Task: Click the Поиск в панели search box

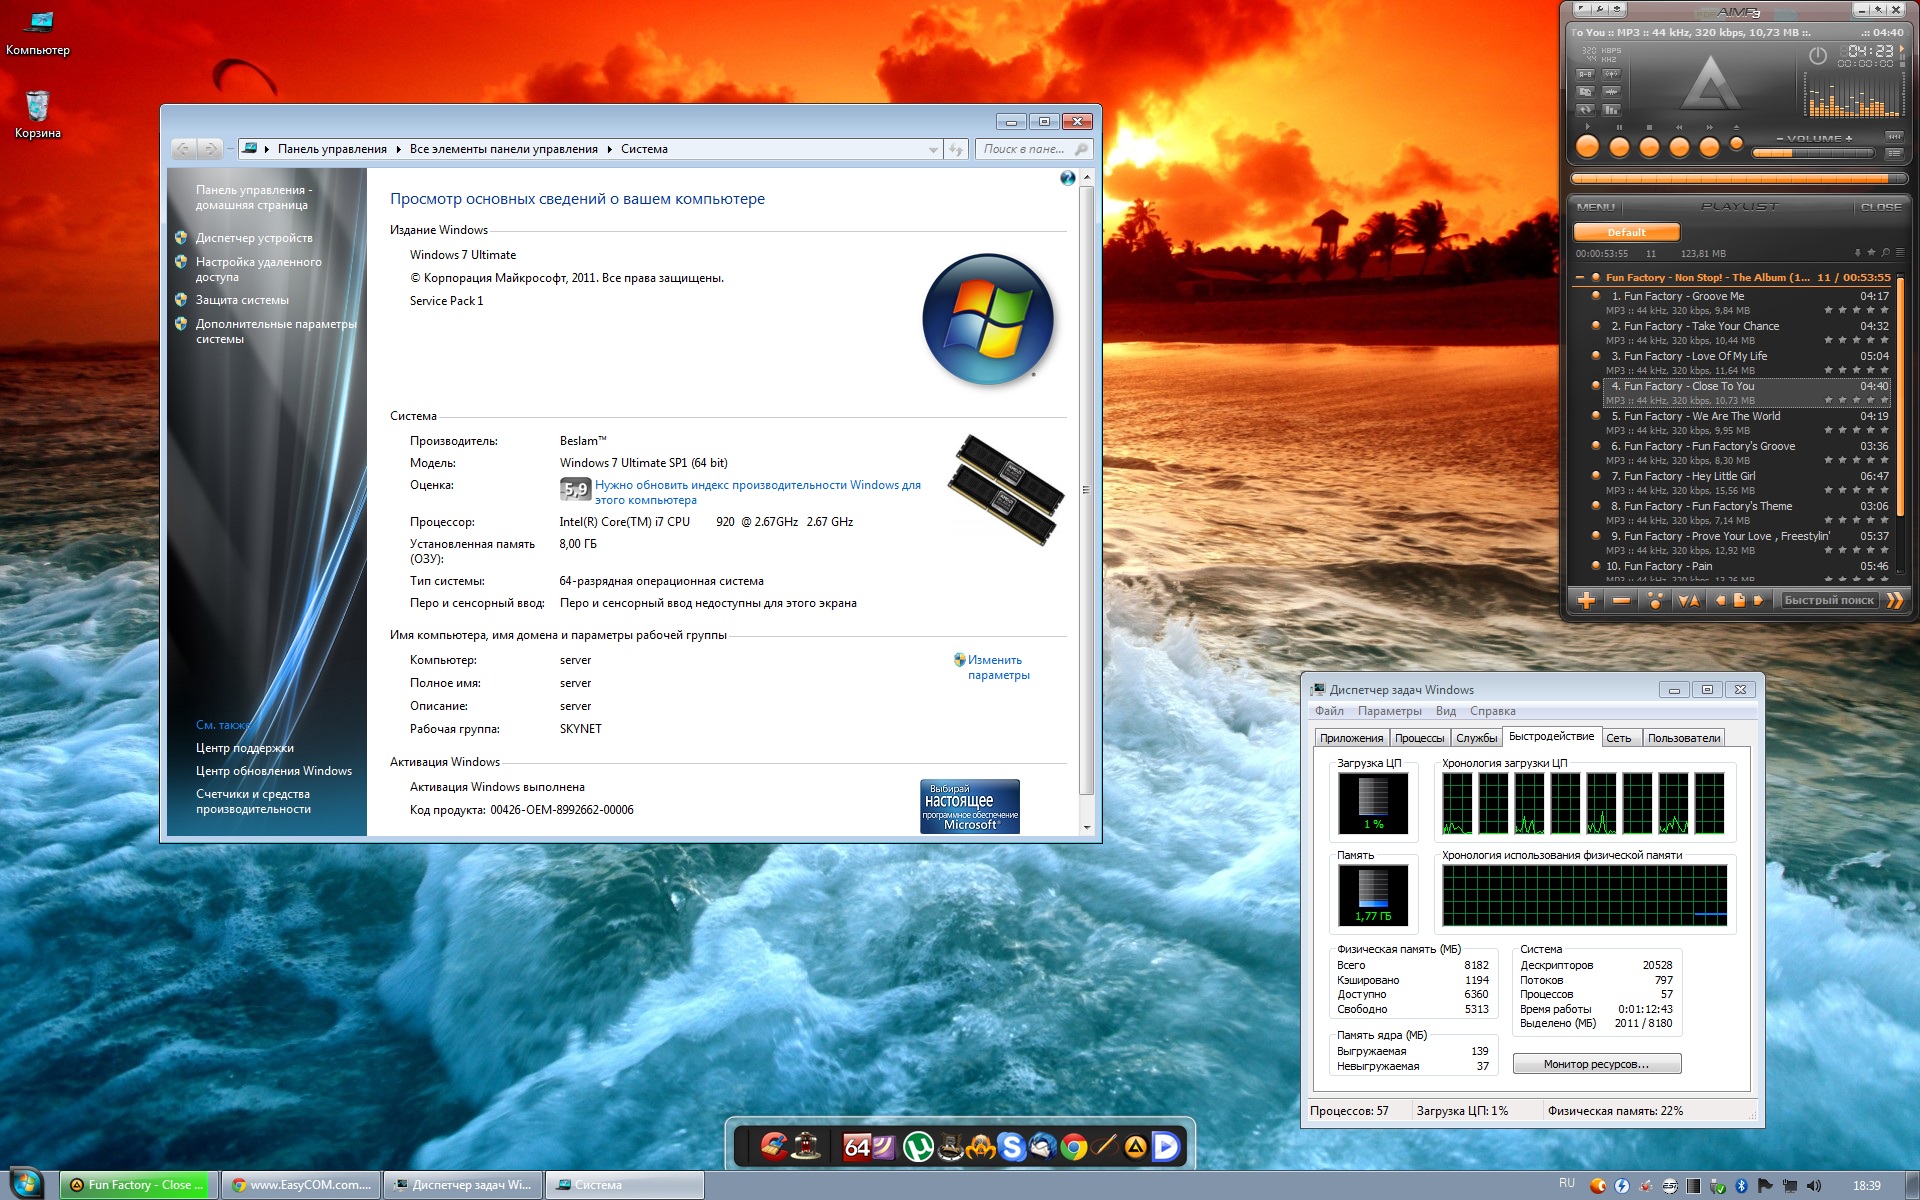Action: click(x=1034, y=149)
